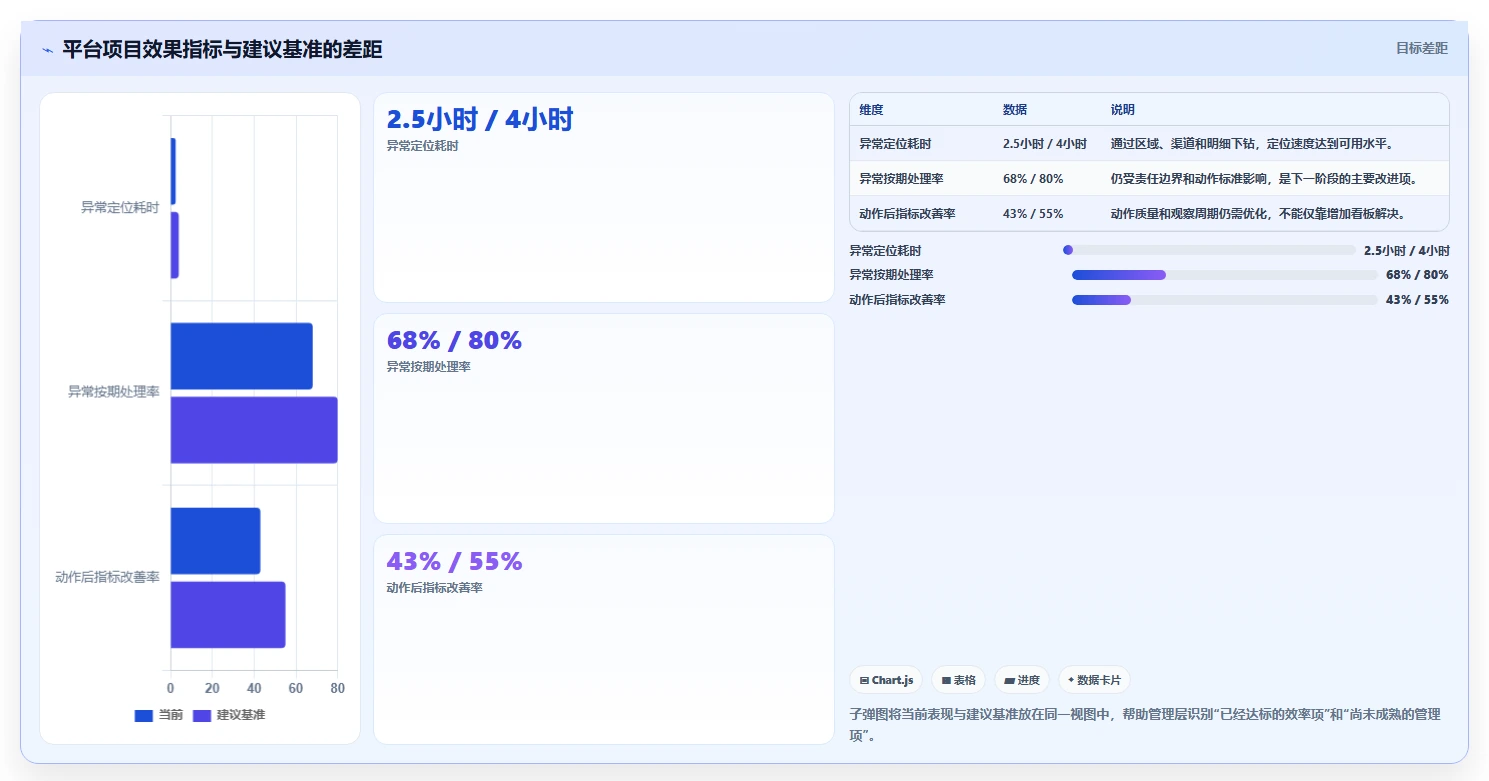The image size is (1489, 781).
Task: Click the 异常按期处理率 chart axis label
Action: click(x=114, y=392)
